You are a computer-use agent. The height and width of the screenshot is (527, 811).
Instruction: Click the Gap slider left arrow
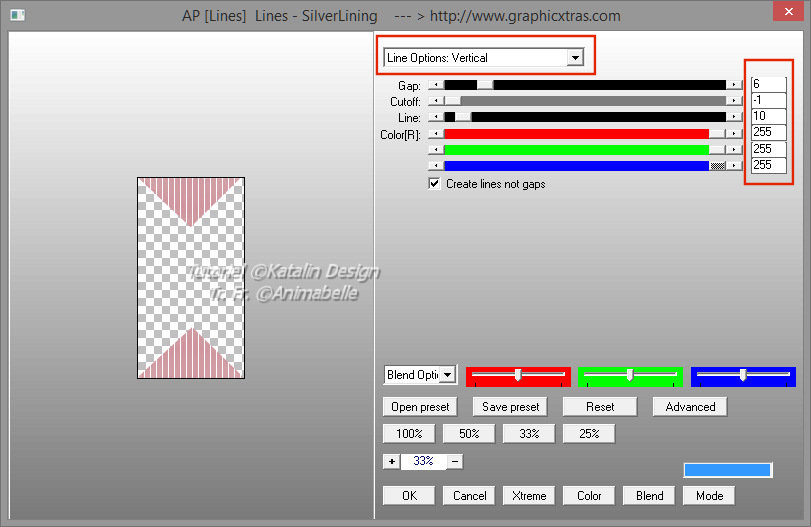pos(436,85)
